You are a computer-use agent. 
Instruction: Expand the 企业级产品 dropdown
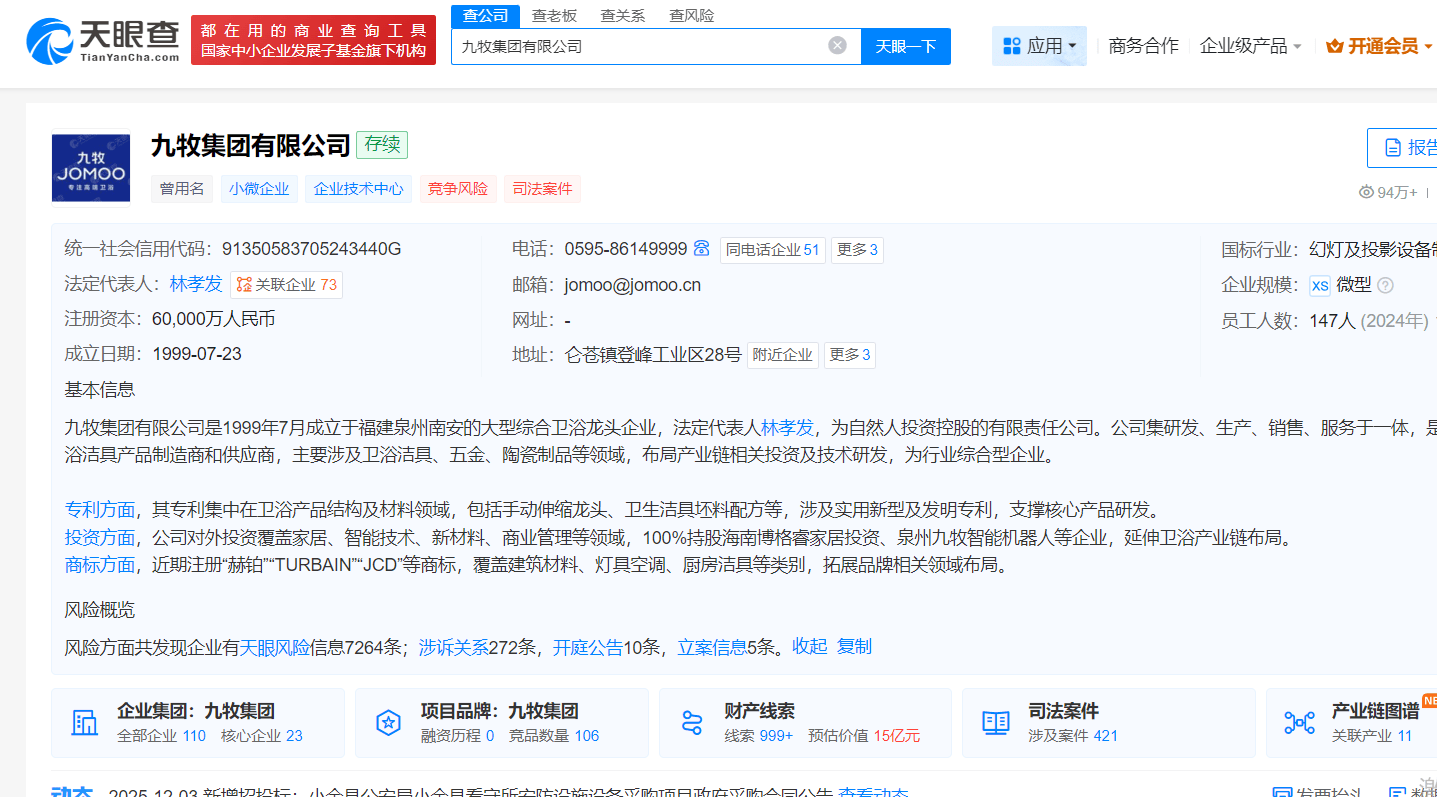click(x=1250, y=46)
